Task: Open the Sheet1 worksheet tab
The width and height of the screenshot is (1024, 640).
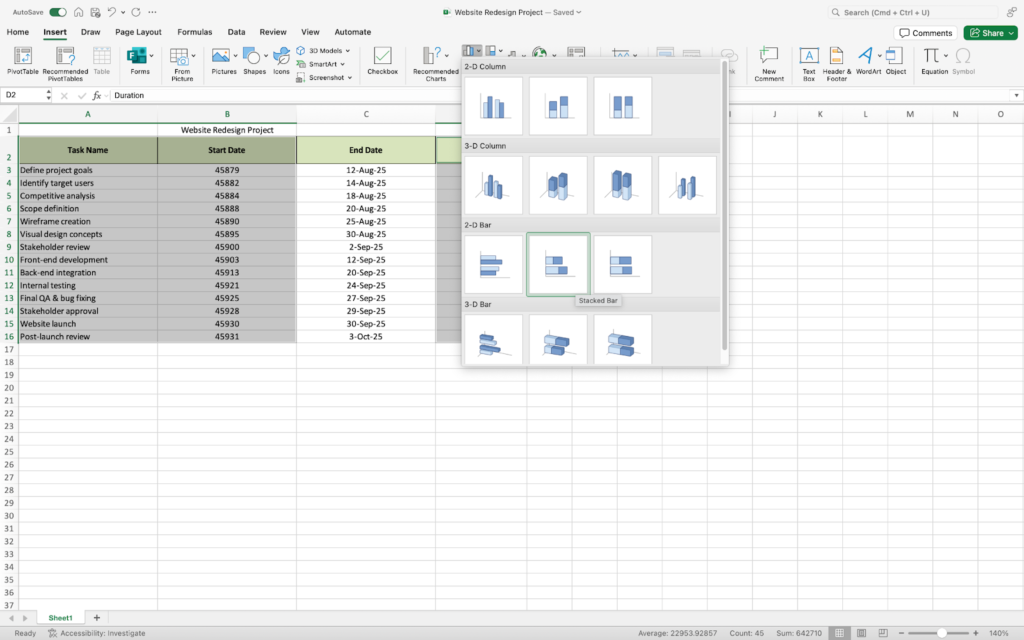Action: click(x=62, y=618)
